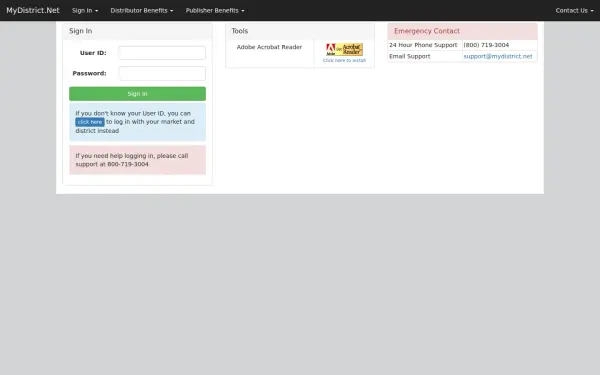Screen dimensions: 600x375
Task: Click the Tools panel heading
Action: (300, 31)
